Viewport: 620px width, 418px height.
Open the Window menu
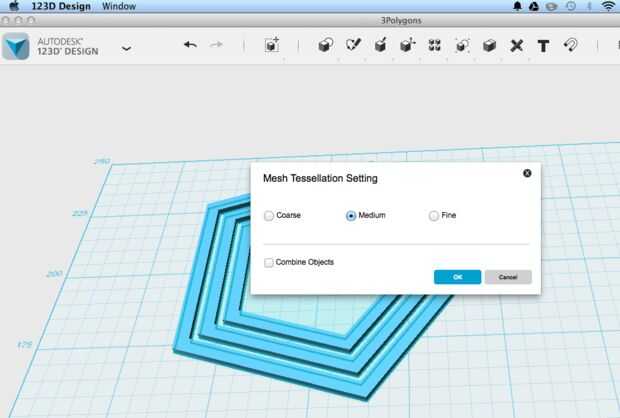(119, 6)
